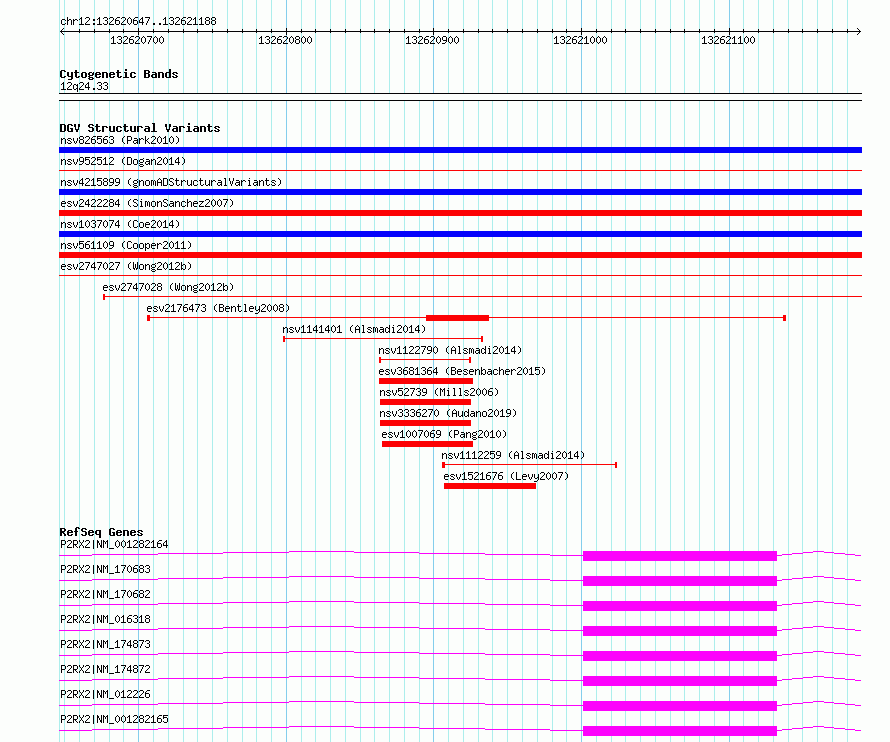This screenshot has width=890, height=742.
Task: Open P2RX2|NM_001282164 transcript label
Action: pyautogui.click(x=114, y=544)
